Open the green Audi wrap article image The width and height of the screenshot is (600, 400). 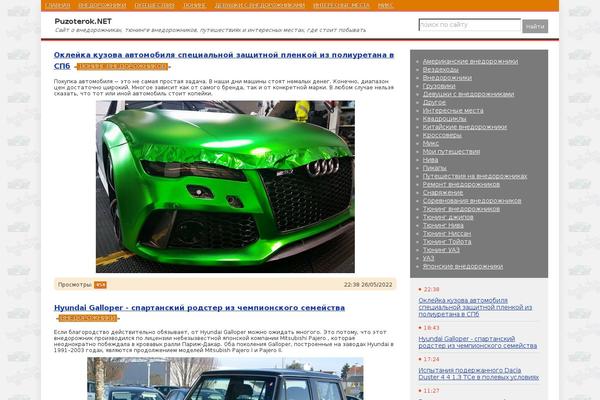coord(225,186)
